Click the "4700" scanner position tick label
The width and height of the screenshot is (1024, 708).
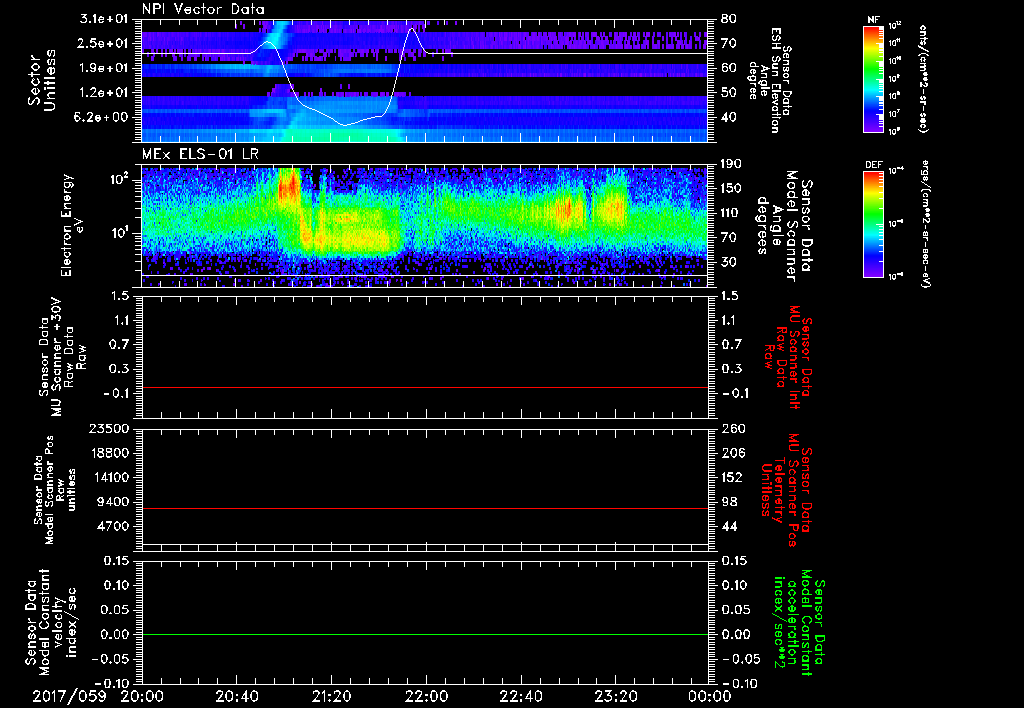point(113,526)
